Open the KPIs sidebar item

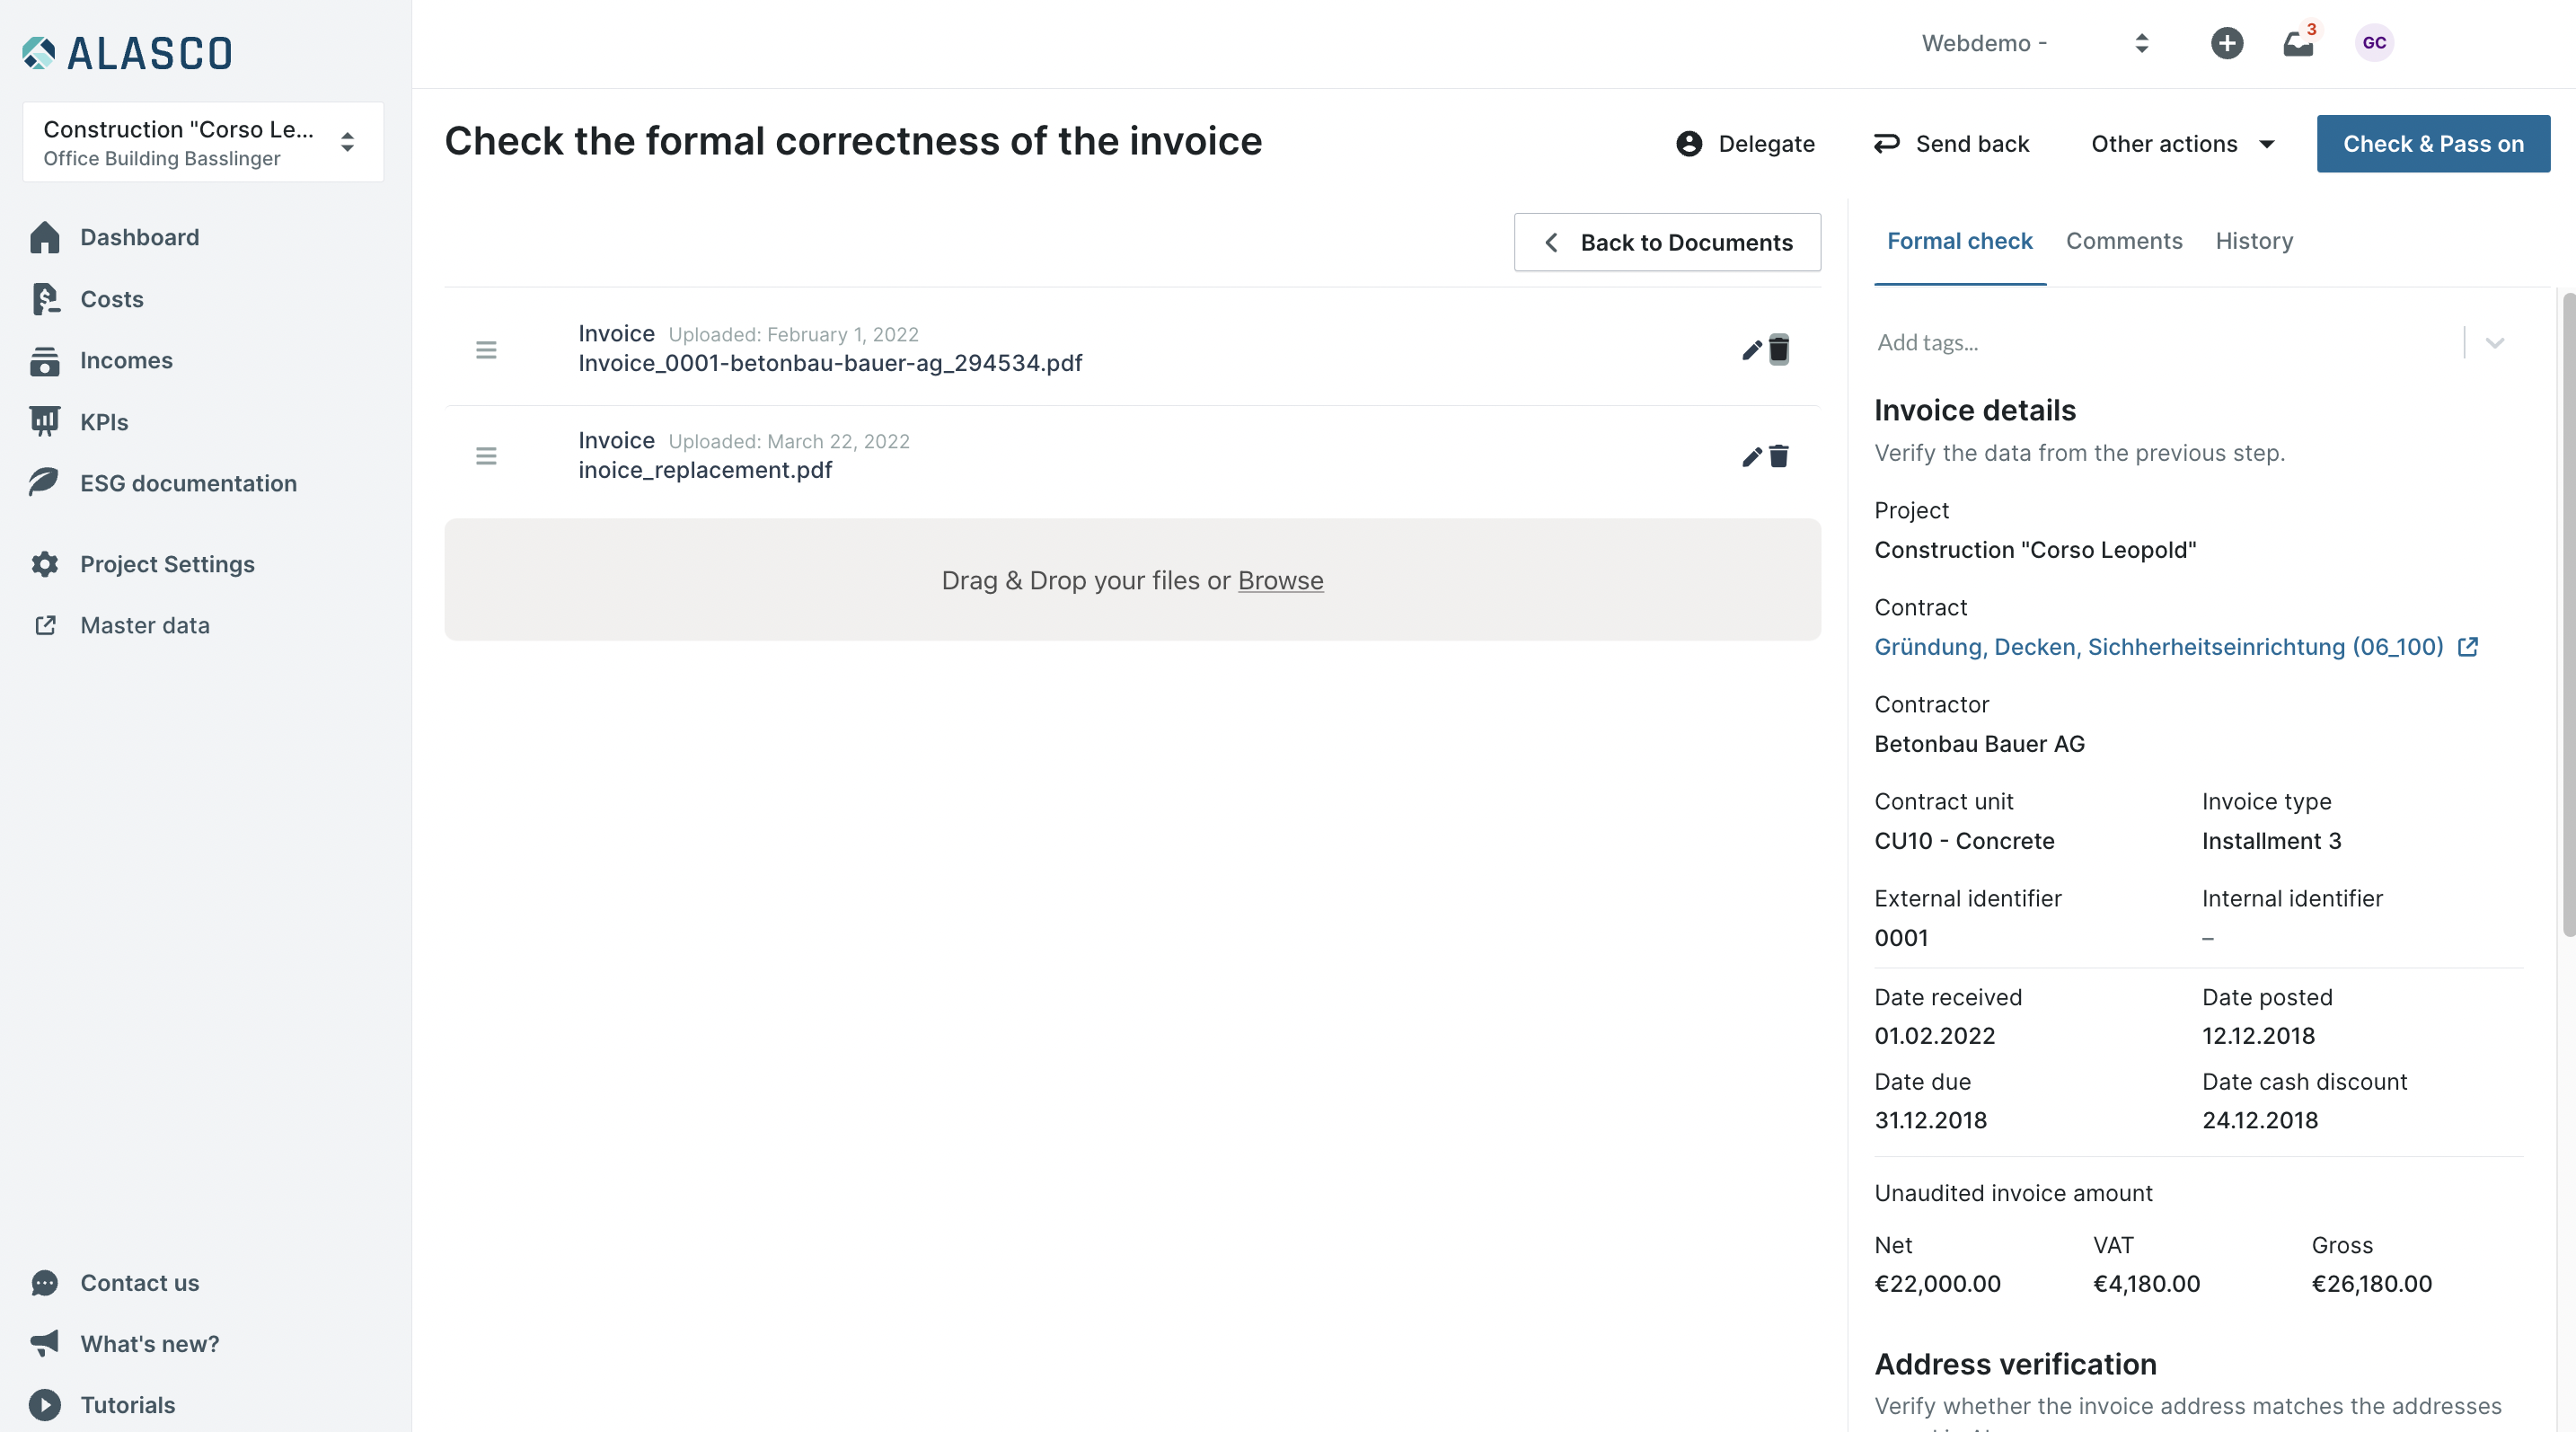(x=104, y=422)
